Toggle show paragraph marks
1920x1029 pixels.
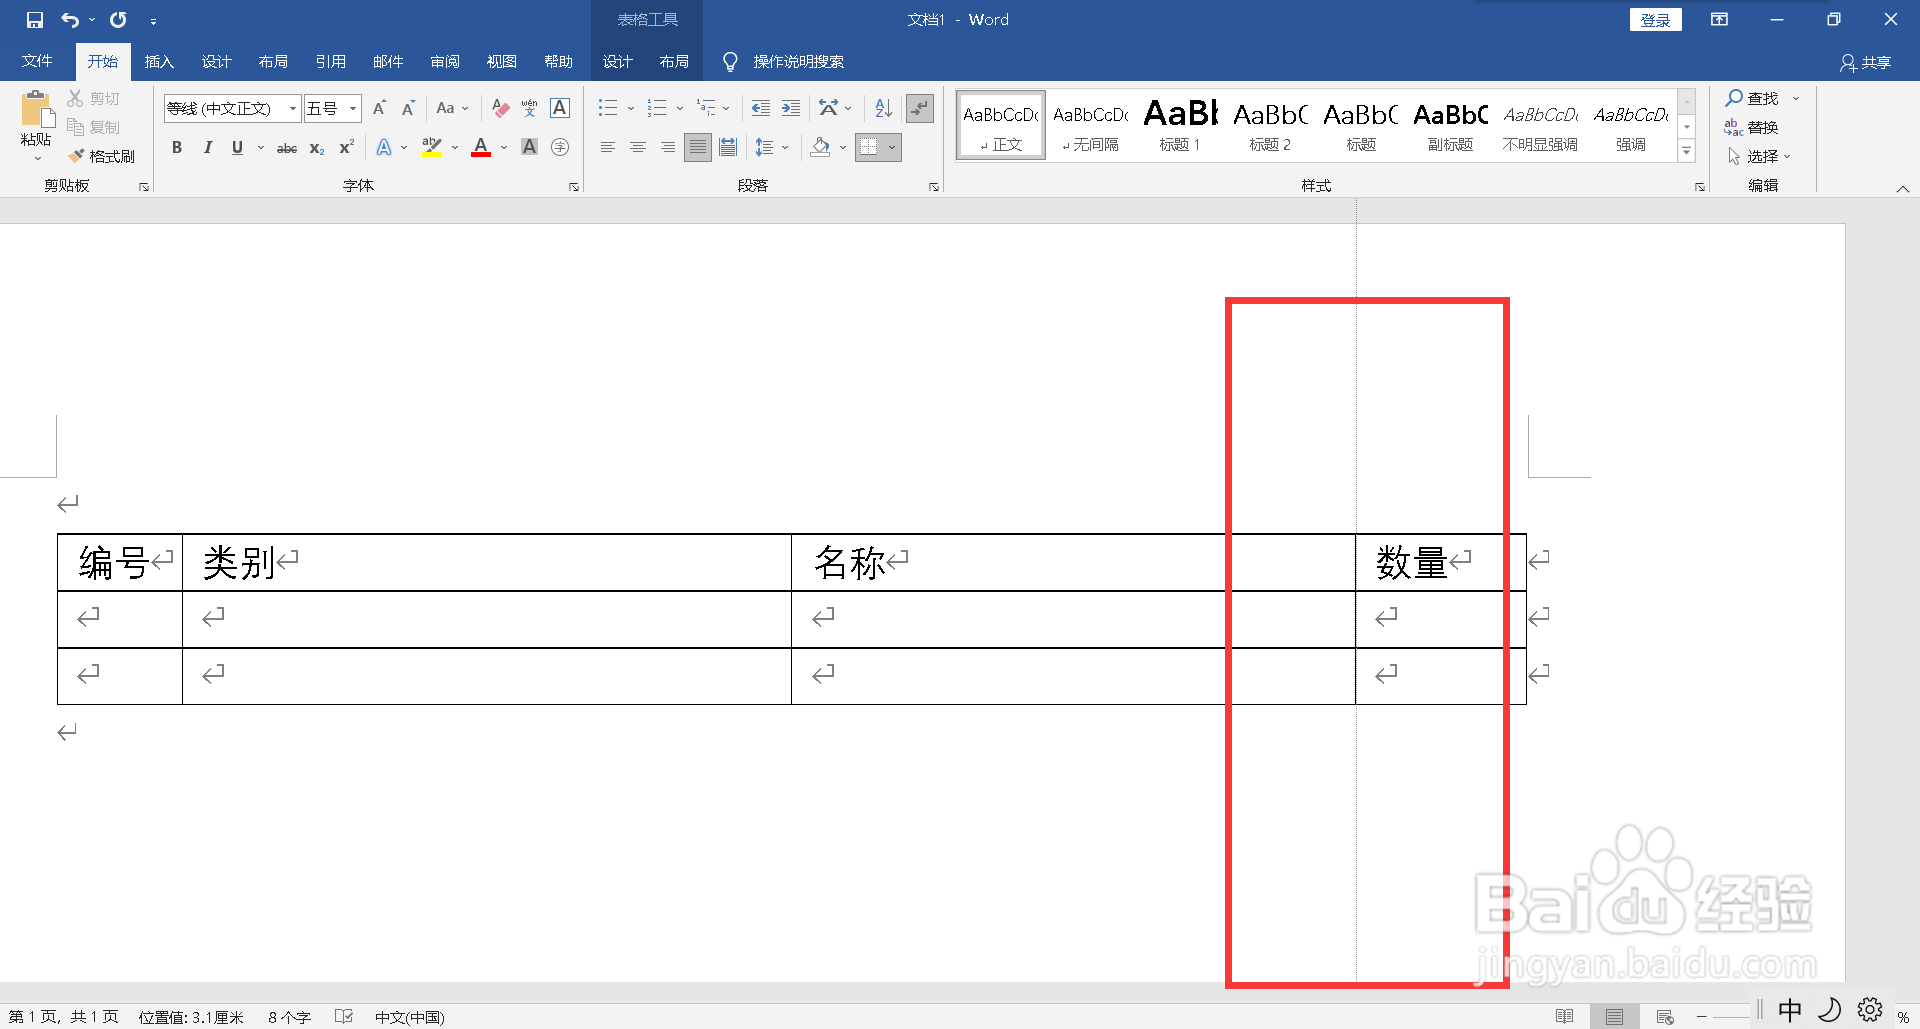(x=919, y=108)
